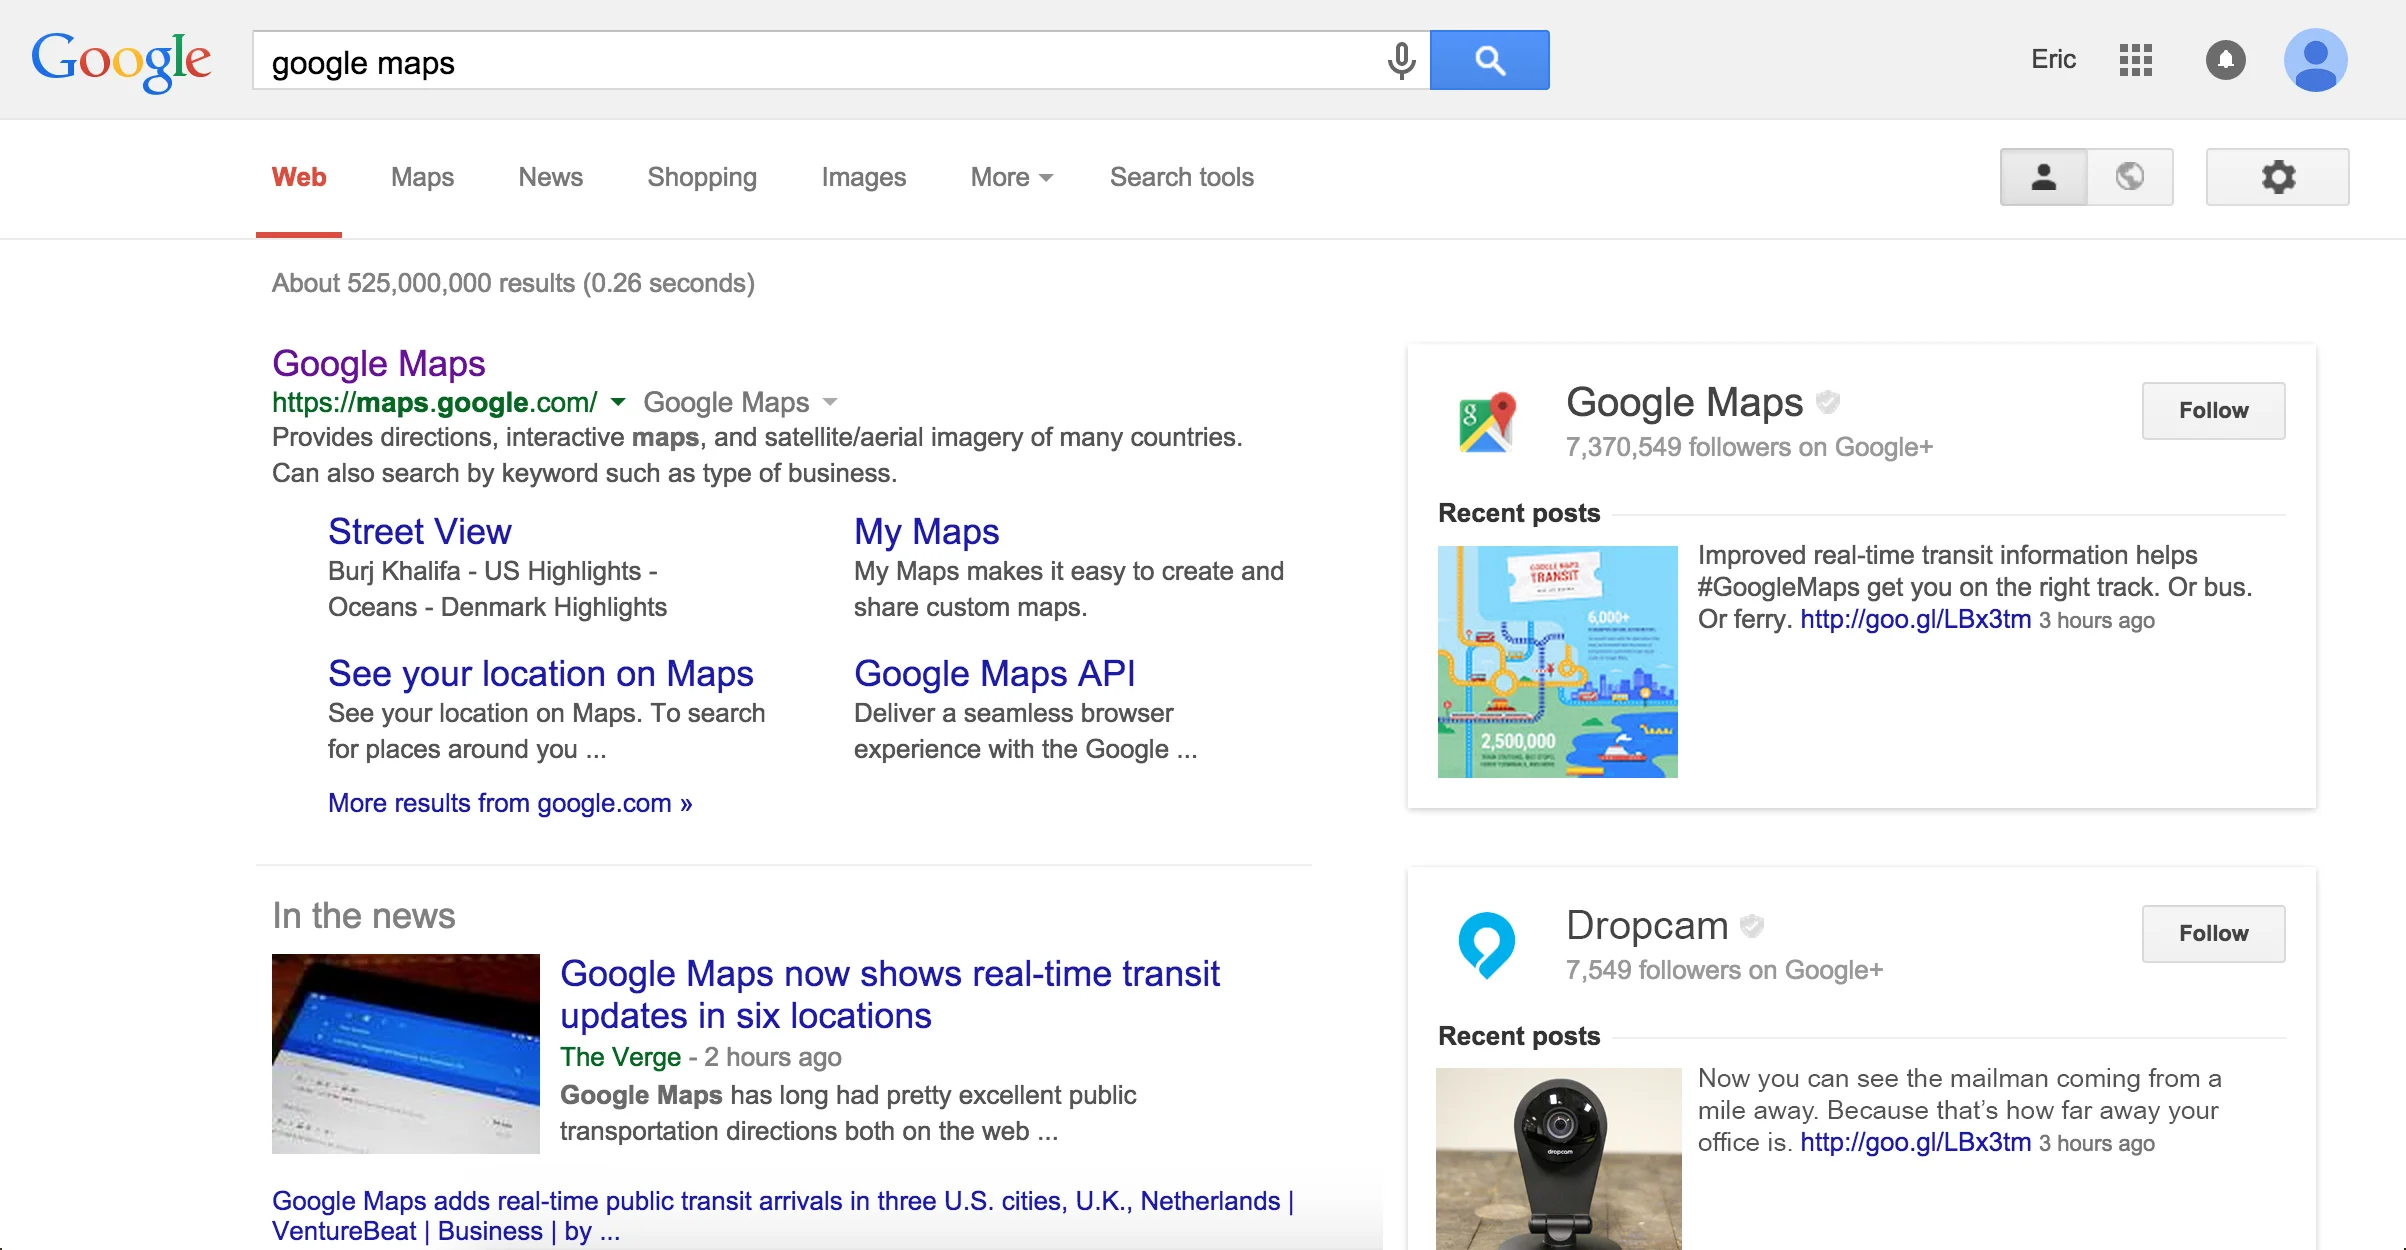Click the blue search magnifier button
The width and height of the screenshot is (2406, 1250).
point(1489,60)
